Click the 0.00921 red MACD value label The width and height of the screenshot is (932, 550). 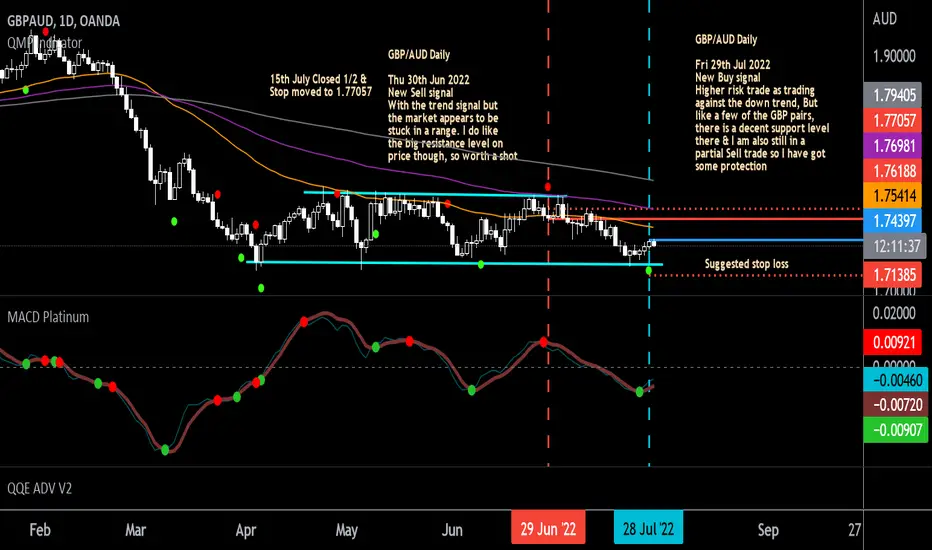point(895,342)
